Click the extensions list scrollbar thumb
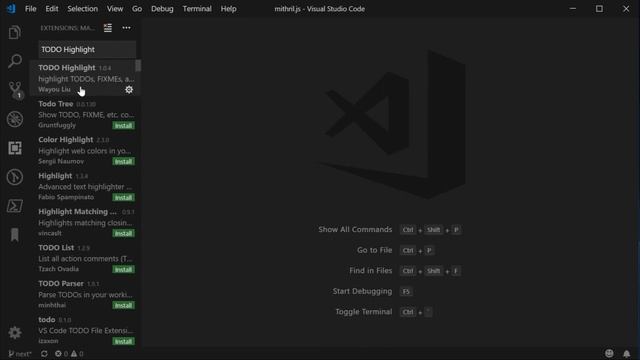This screenshot has height=360, width=640. [x=138, y=65]
